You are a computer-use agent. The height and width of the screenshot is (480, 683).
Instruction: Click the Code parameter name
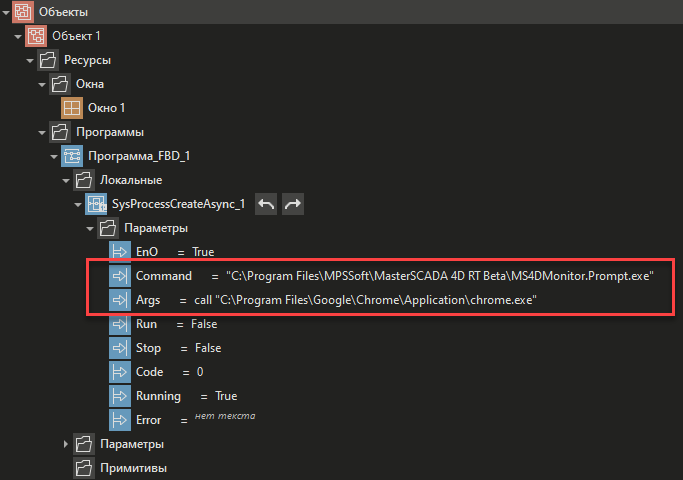coord(149,372)
